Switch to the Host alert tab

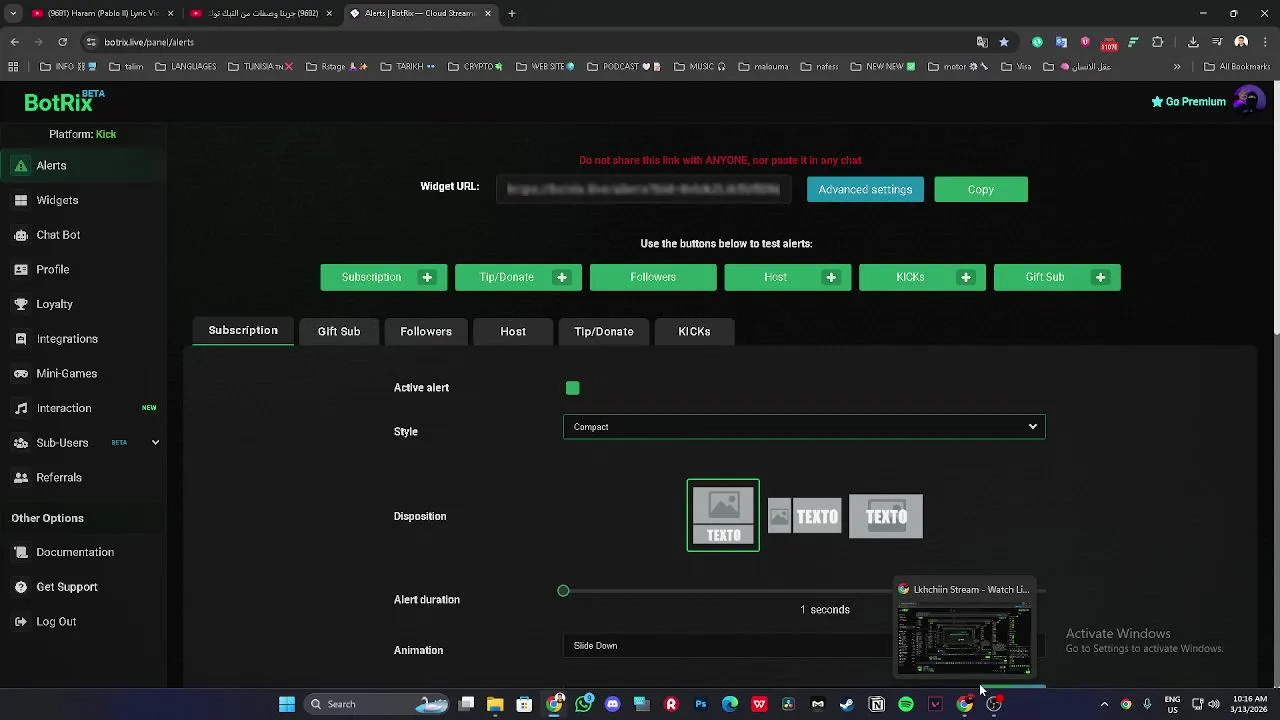tap(513, 332)
